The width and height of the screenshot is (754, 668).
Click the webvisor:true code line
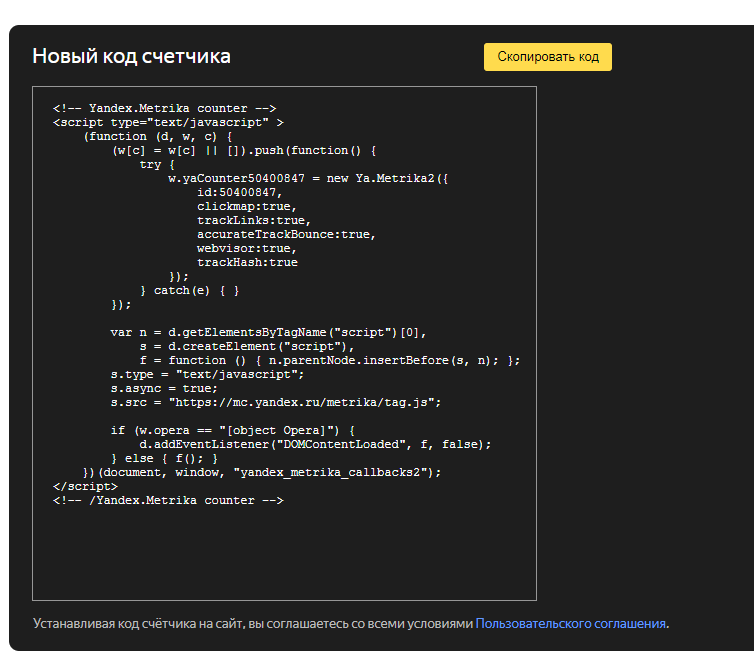247,248
